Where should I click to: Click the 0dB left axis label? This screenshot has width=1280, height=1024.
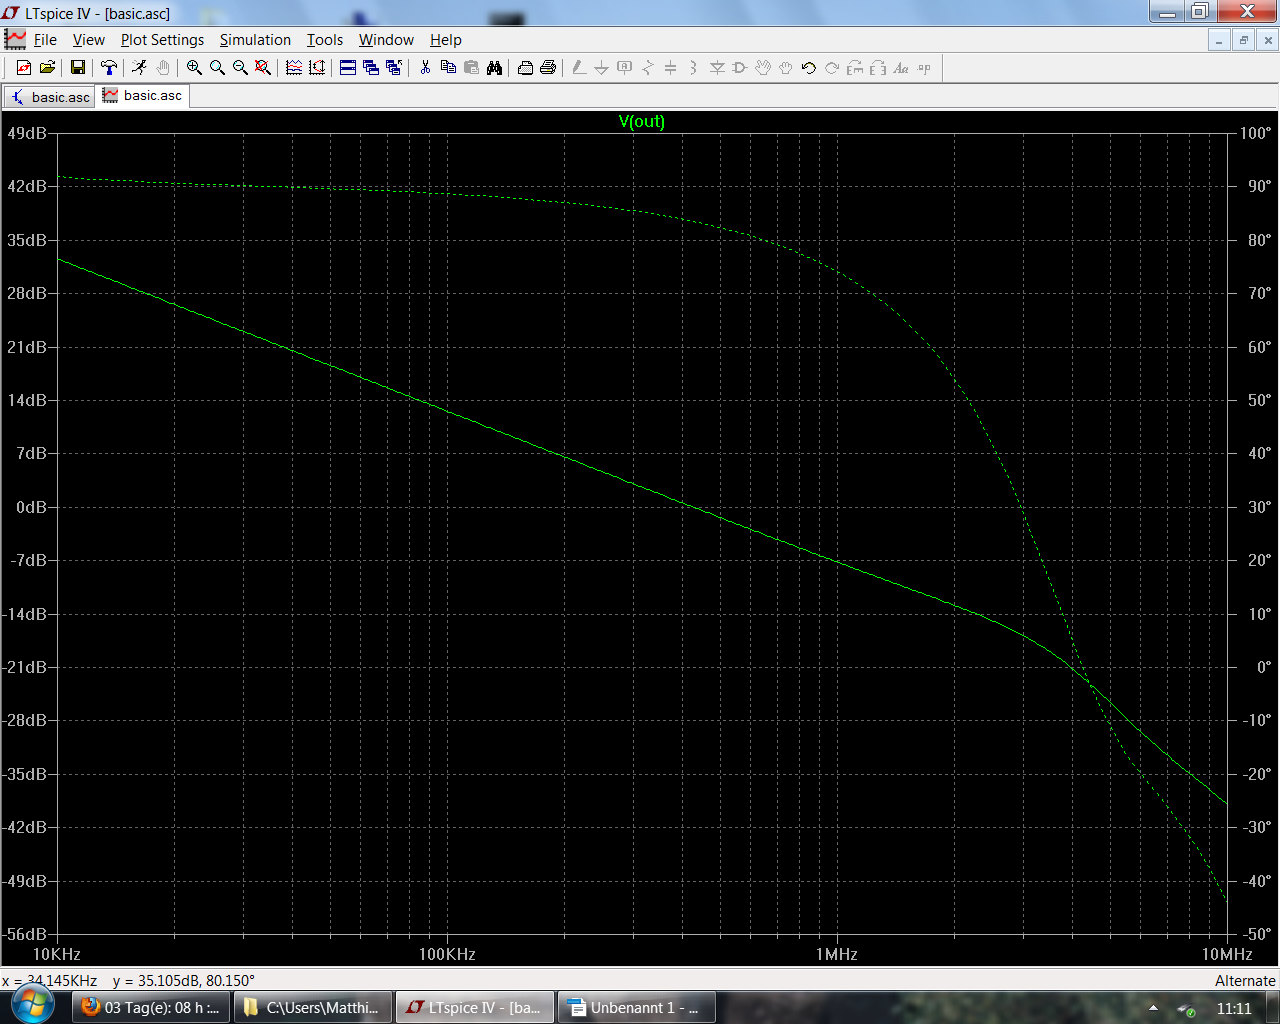pyautogui.click(x=31, y=507)
